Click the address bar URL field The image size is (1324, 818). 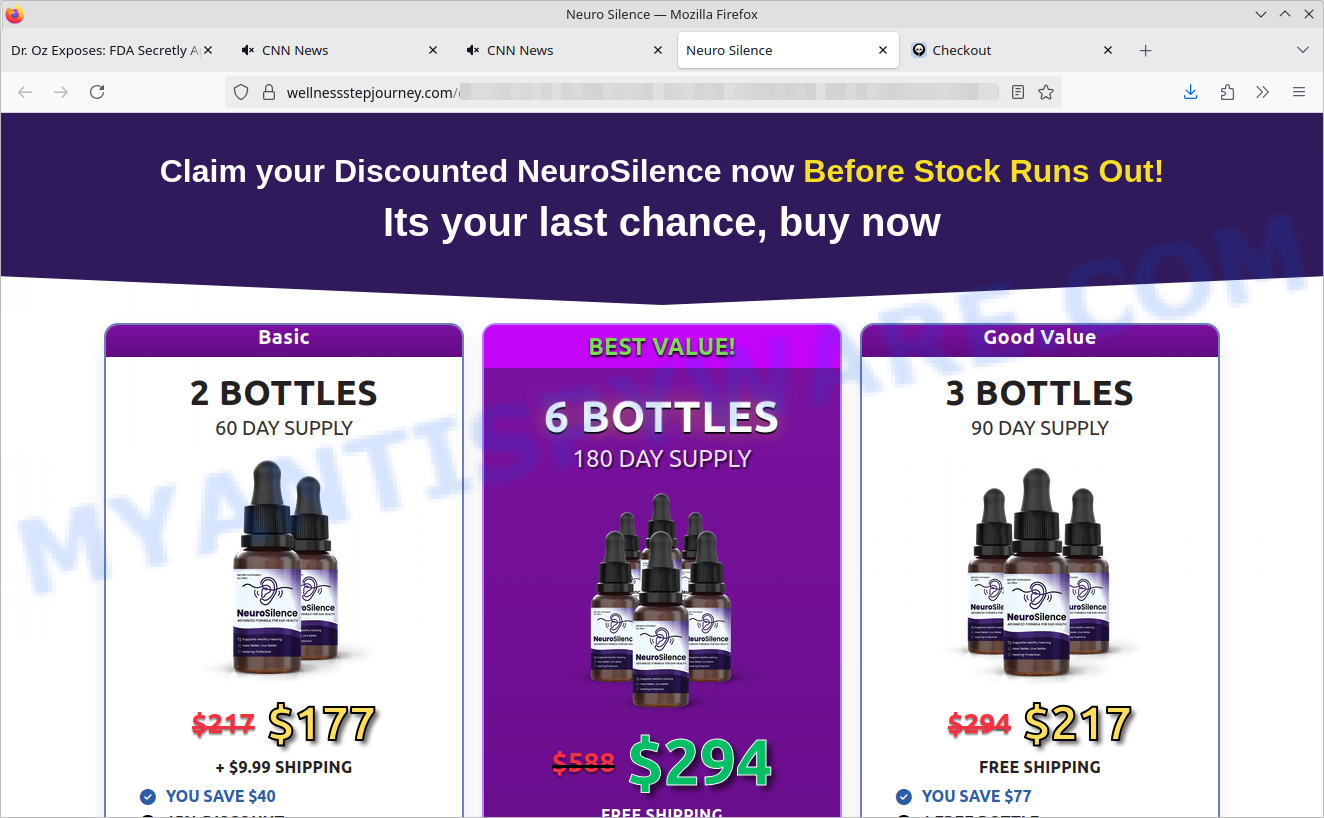(640, 92)
